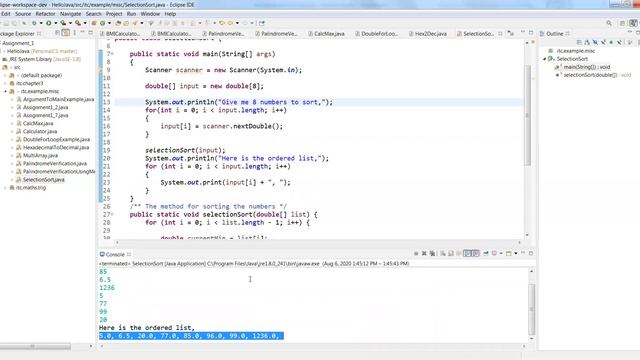Click the External Tools run icon in toolbar
This screenshot has width=640, height=360.
[x=78, y=23]
